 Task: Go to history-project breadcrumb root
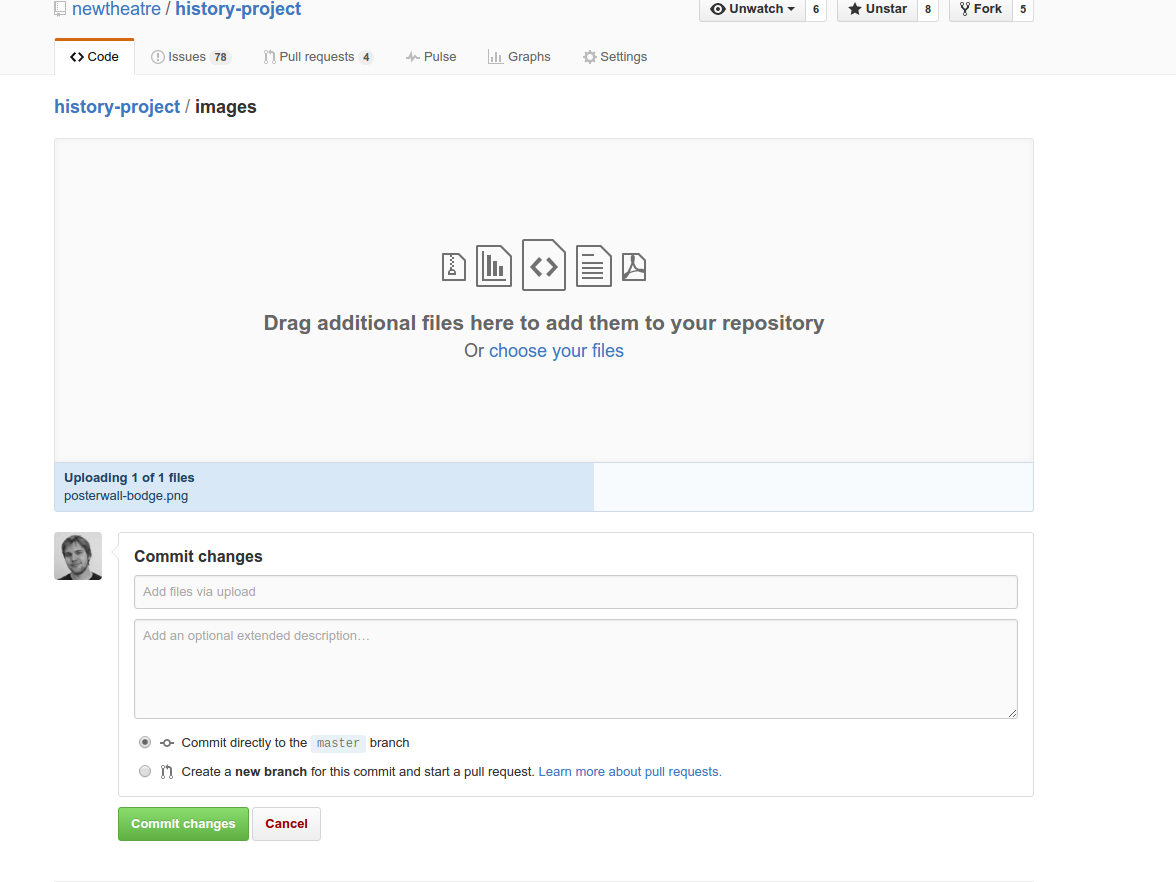(117, 106)
